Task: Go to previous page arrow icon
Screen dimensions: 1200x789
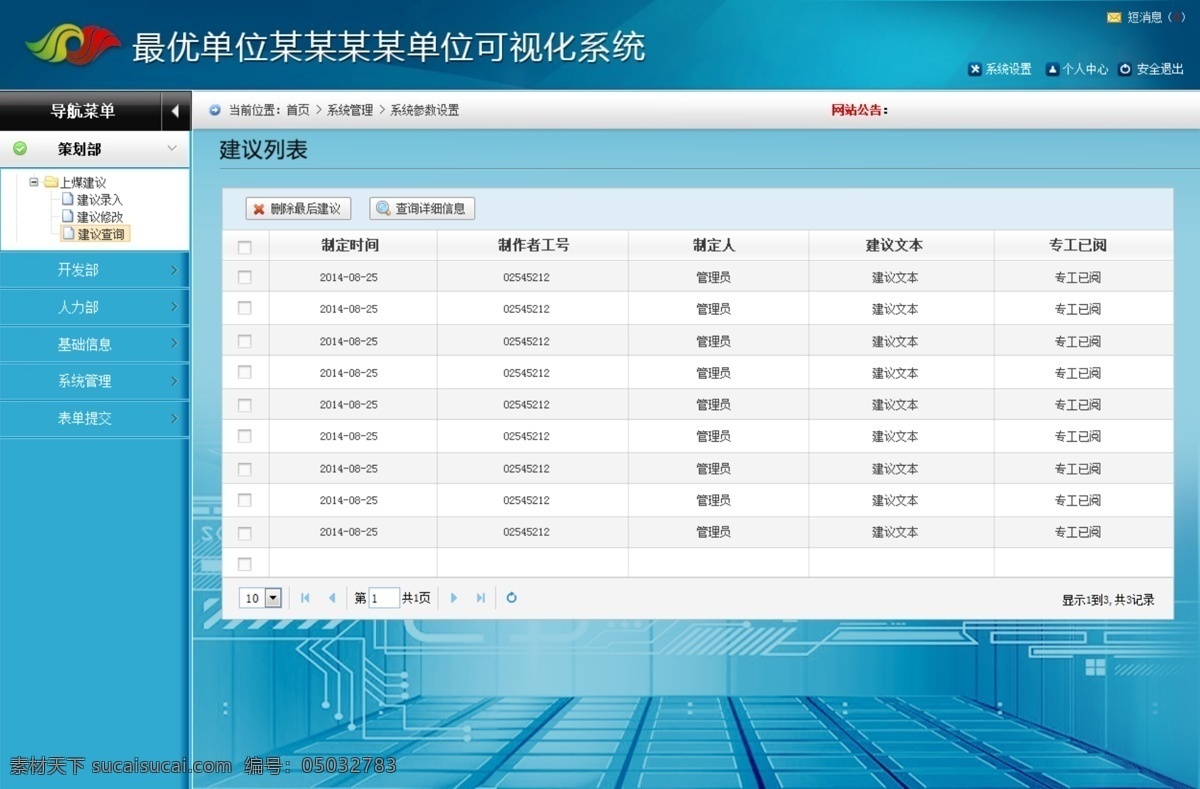Action: (332, 598)
